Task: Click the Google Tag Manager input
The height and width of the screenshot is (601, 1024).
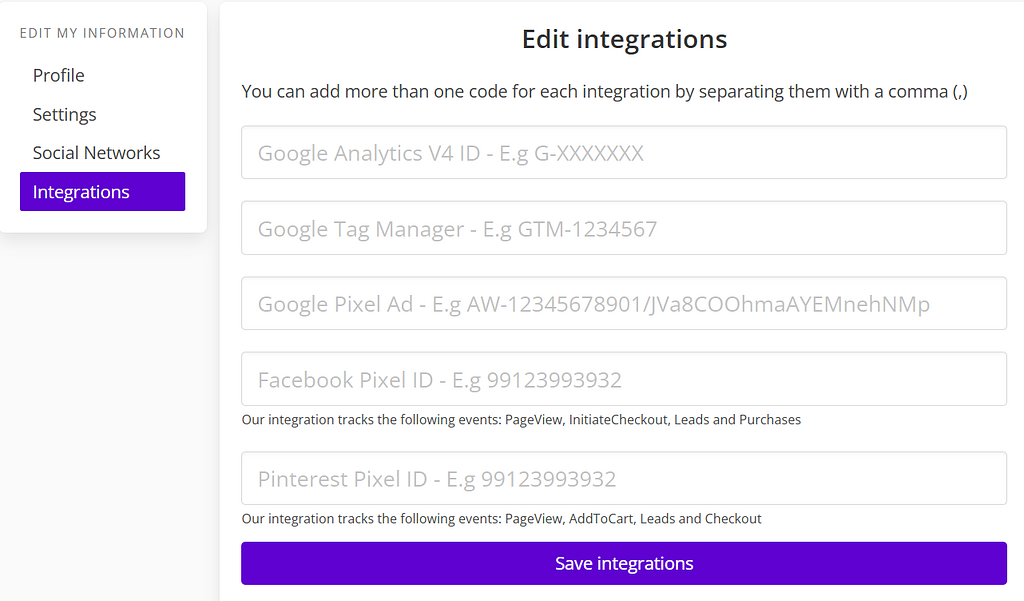Action: [x=623, y=229]
